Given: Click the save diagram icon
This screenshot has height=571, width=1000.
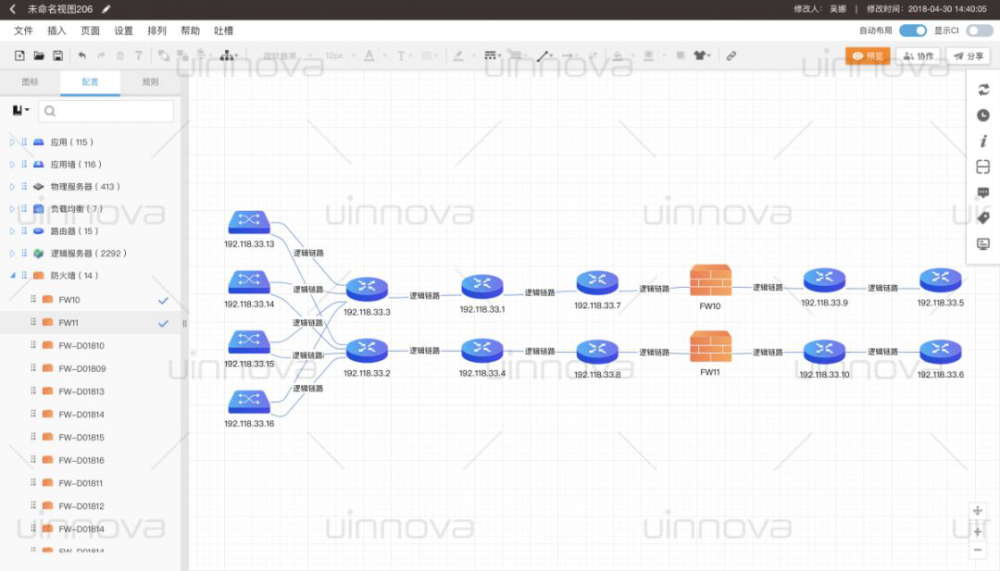Looking at the screenshot, I should 58,56.
